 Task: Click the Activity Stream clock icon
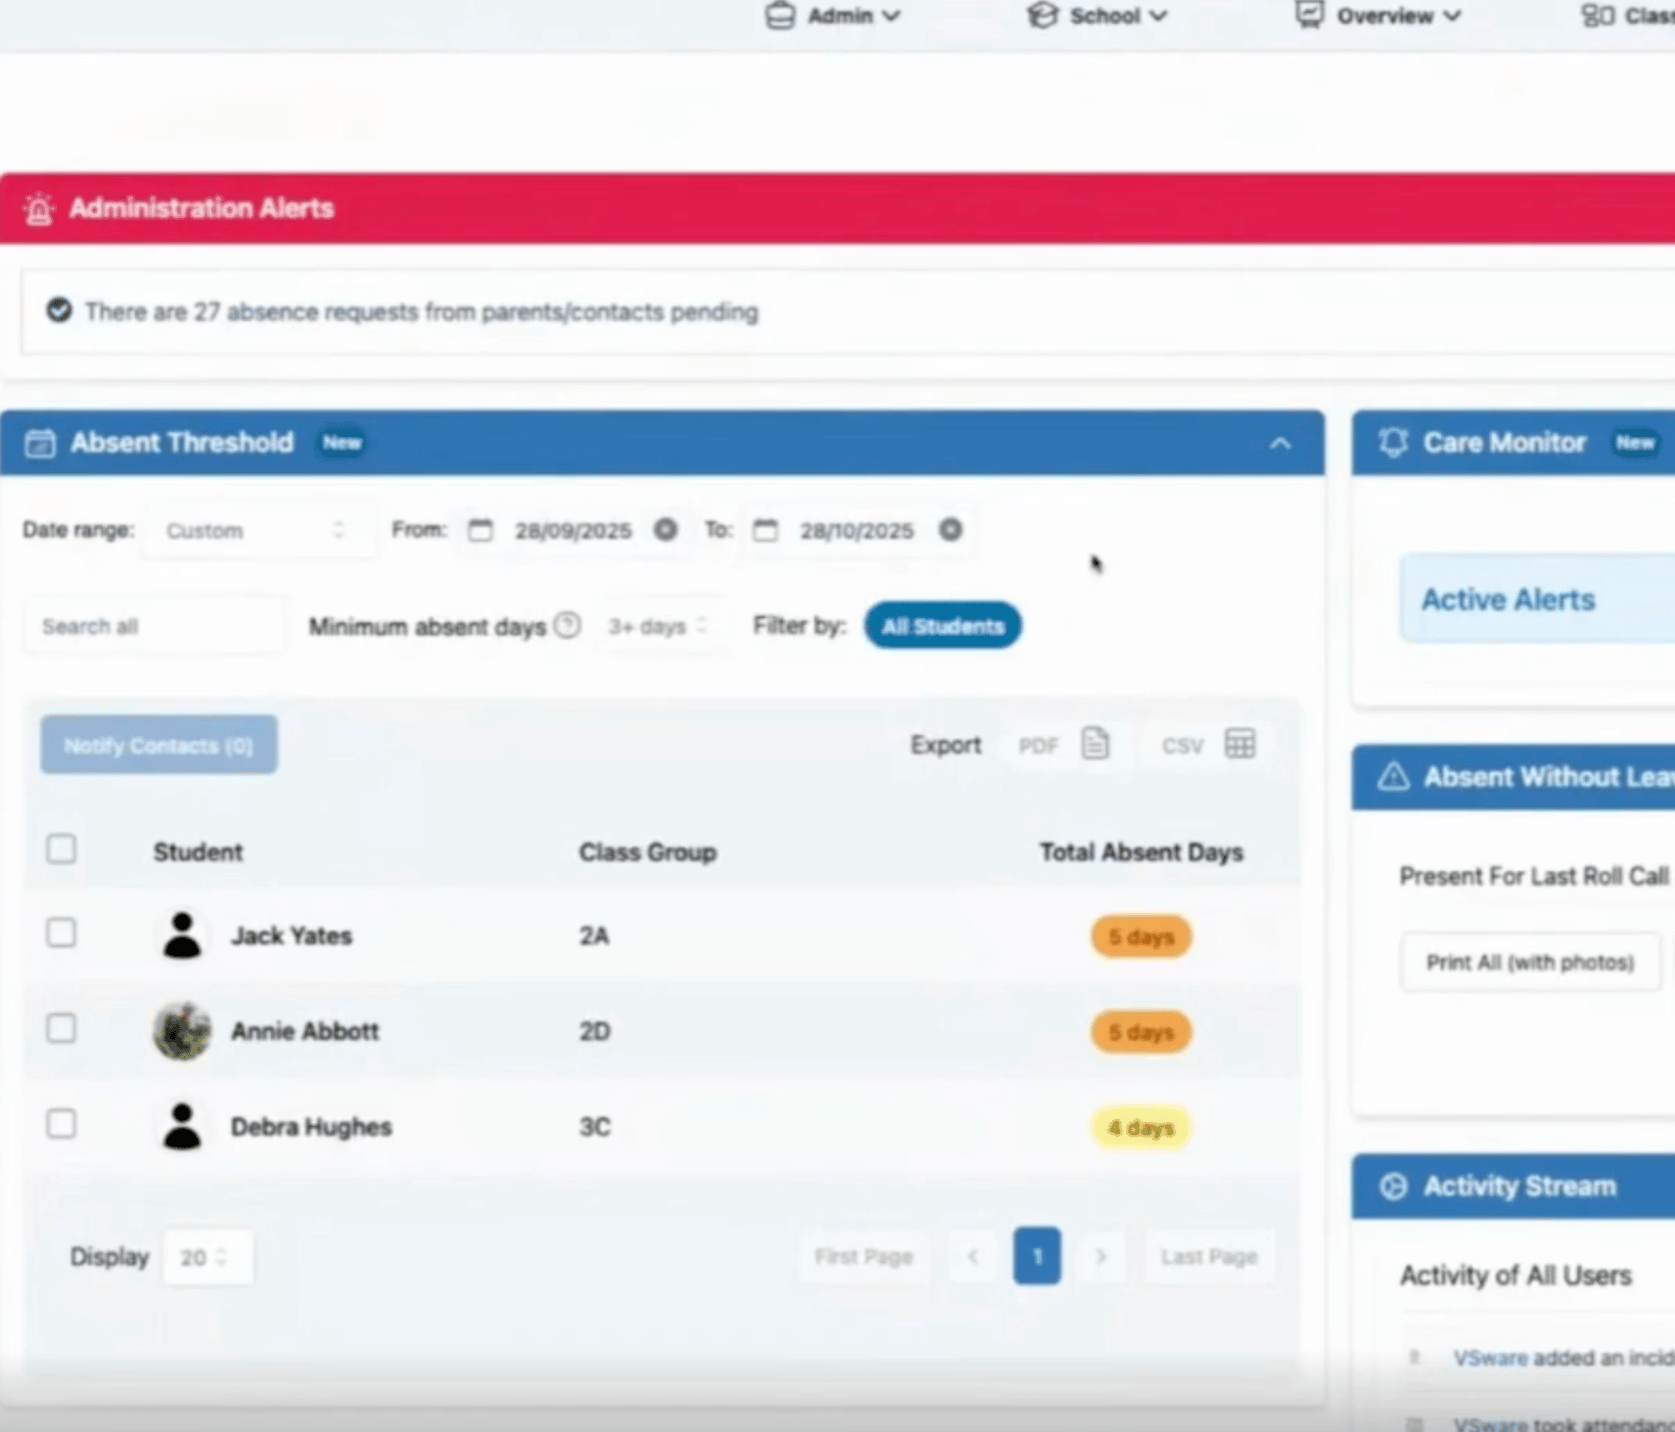1393,1186
